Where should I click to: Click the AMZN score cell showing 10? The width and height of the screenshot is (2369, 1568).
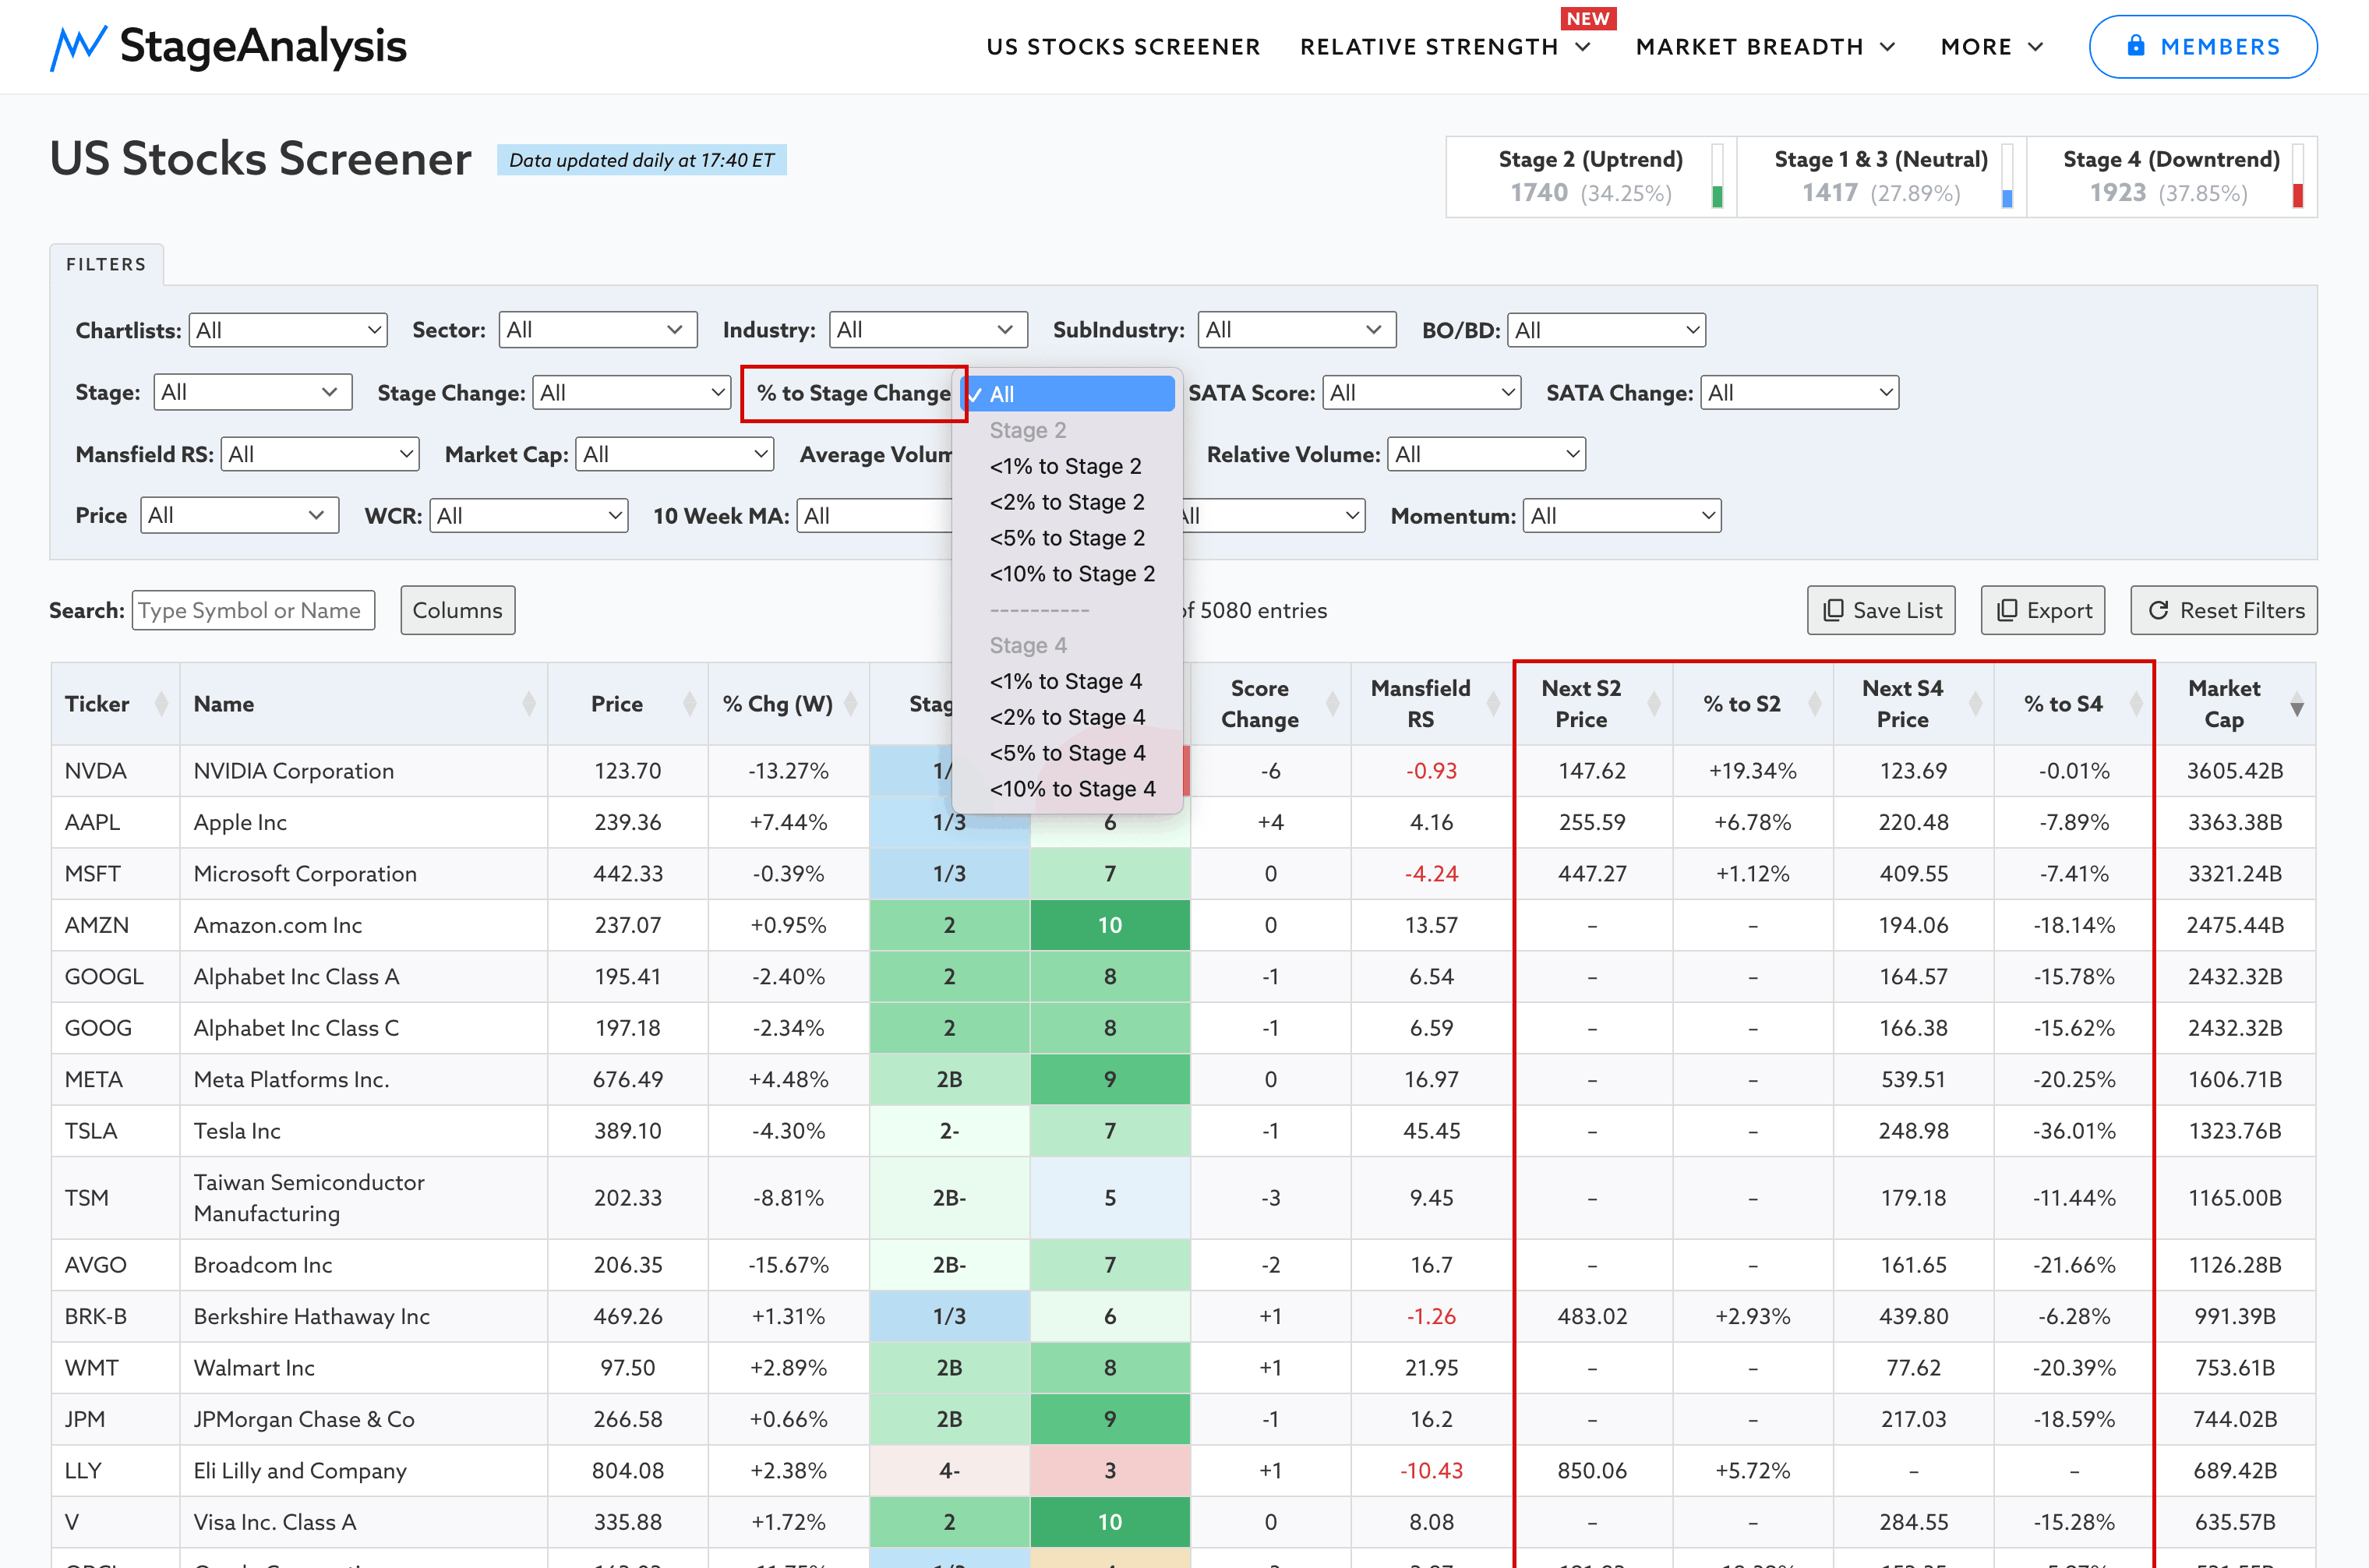[1110, 925]
